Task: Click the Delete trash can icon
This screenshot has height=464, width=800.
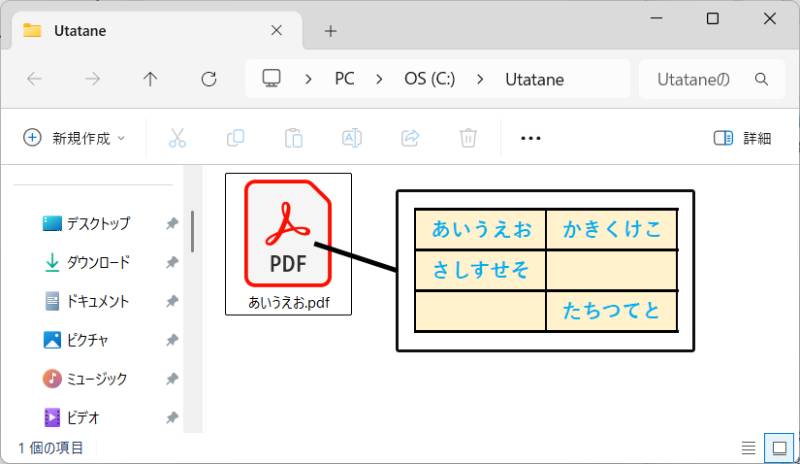Action: [468, 138]
